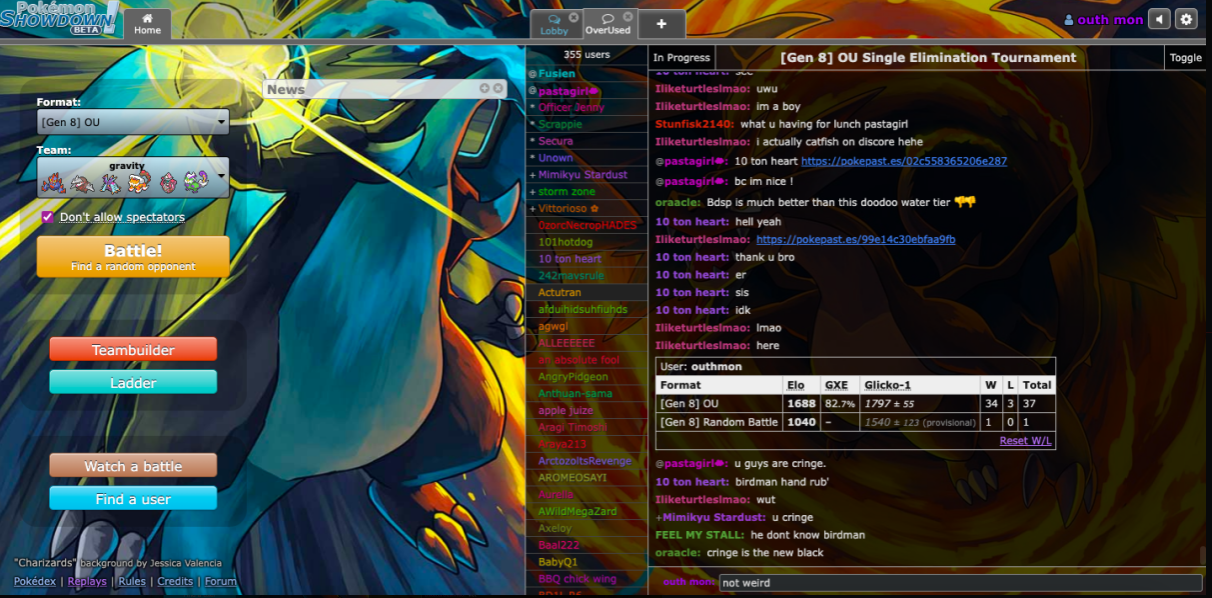
Task: Open the Rules link
Action: click(x=132, y=581)
